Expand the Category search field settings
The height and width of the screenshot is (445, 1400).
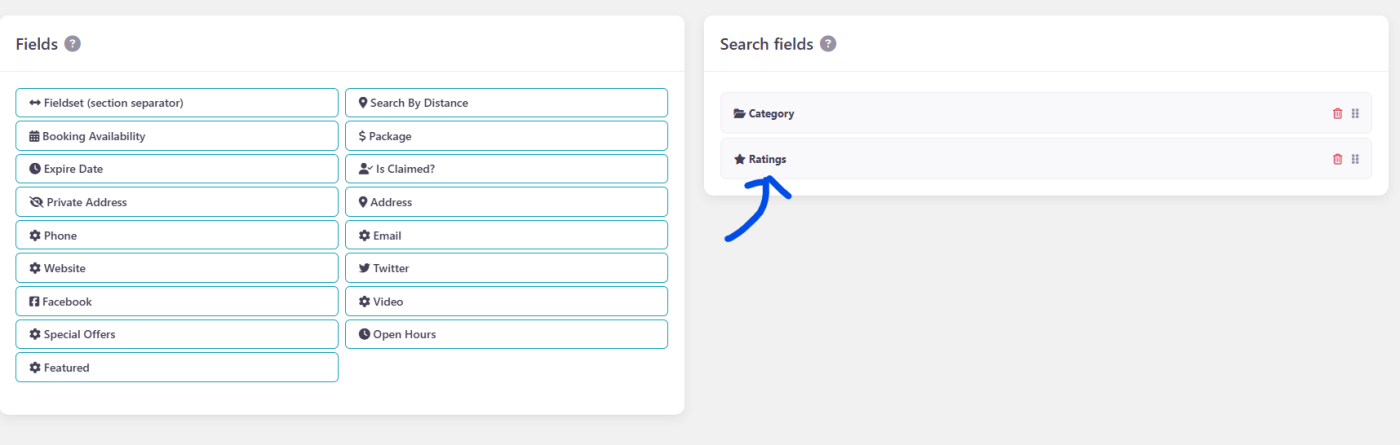click(1000, 113)
